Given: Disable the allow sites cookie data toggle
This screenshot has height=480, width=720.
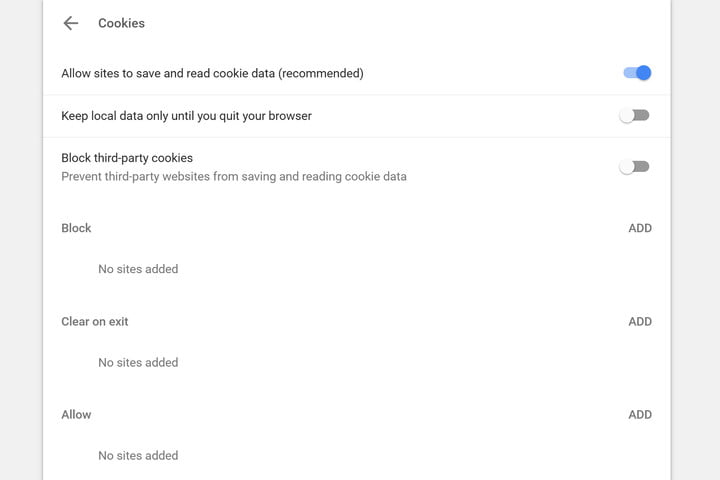Looking at the screenshot, I should (636, 73).
